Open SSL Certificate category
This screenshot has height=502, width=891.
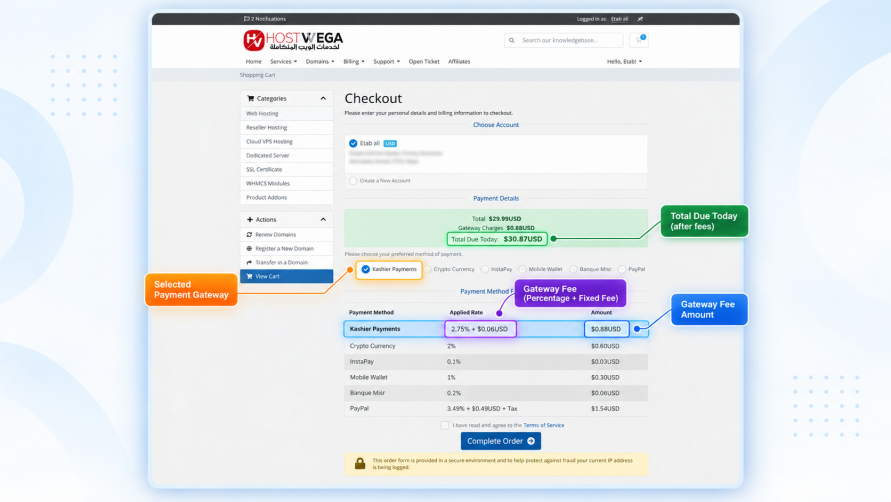coord(286,169)
